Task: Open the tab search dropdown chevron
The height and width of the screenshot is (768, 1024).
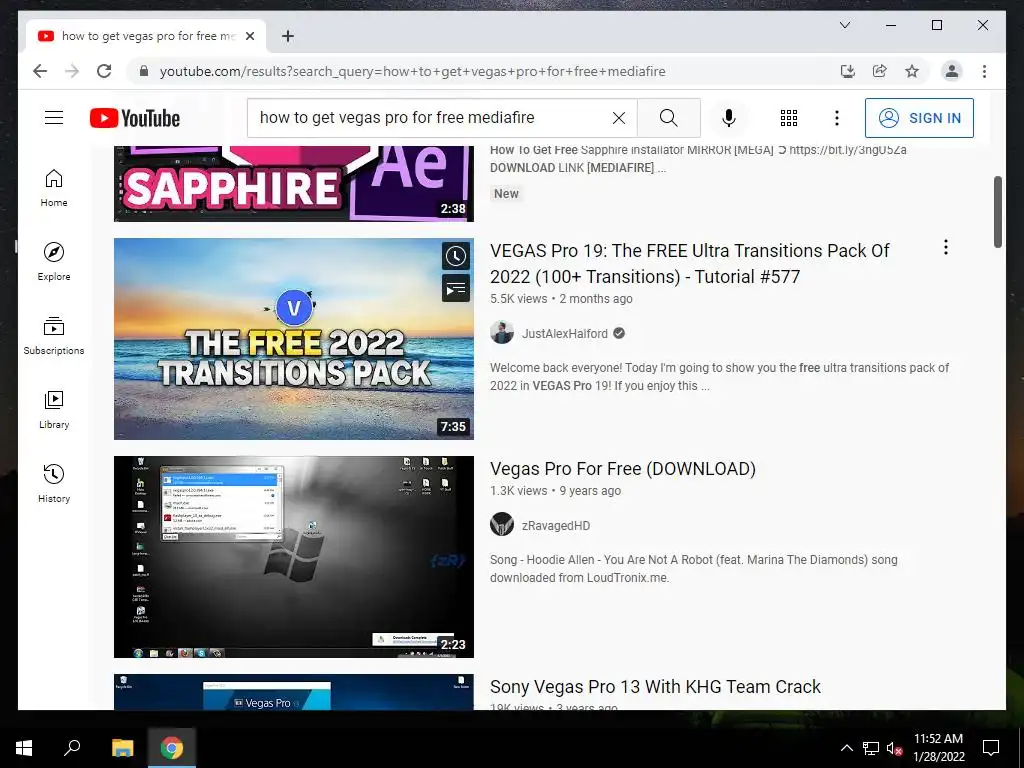Action: click(x=844, y=25)
